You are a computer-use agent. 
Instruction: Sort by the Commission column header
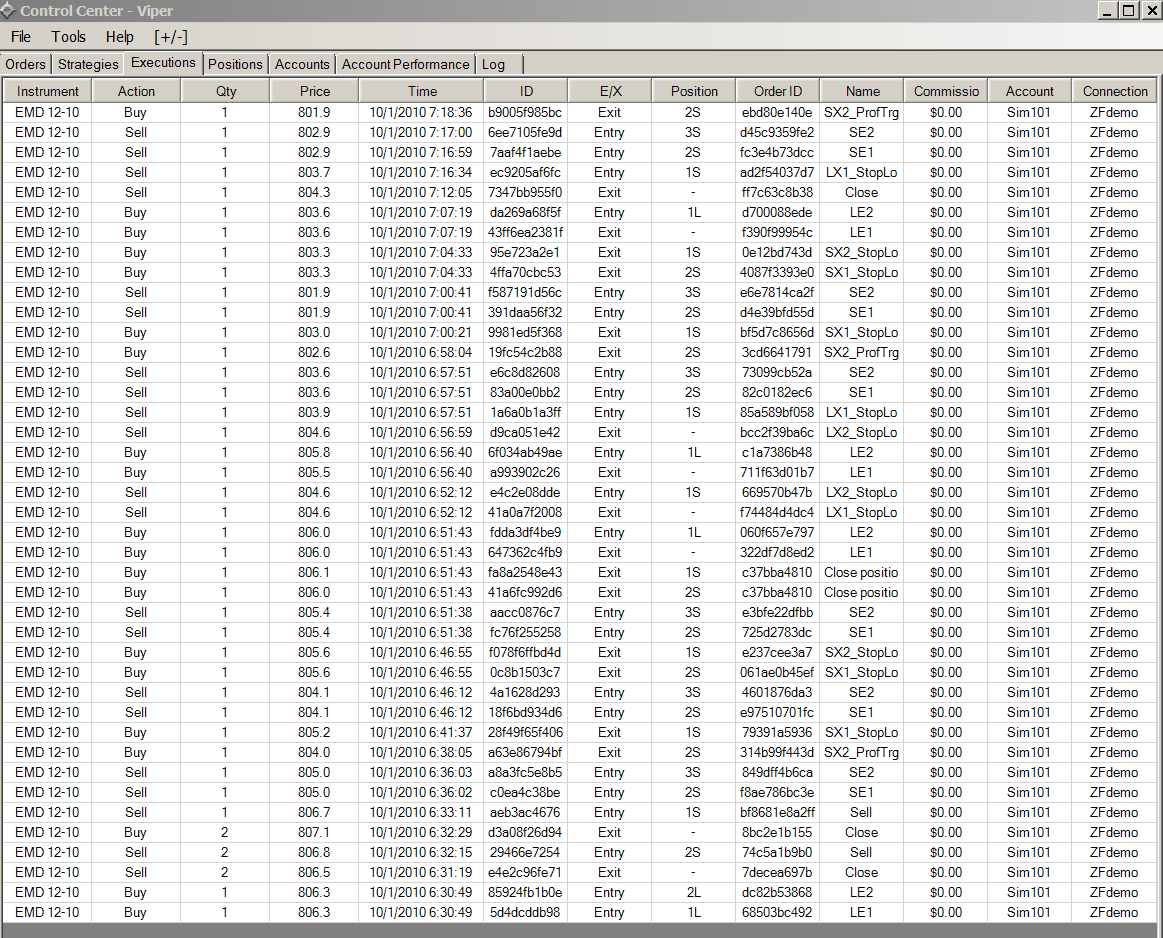tap(946, 91)
